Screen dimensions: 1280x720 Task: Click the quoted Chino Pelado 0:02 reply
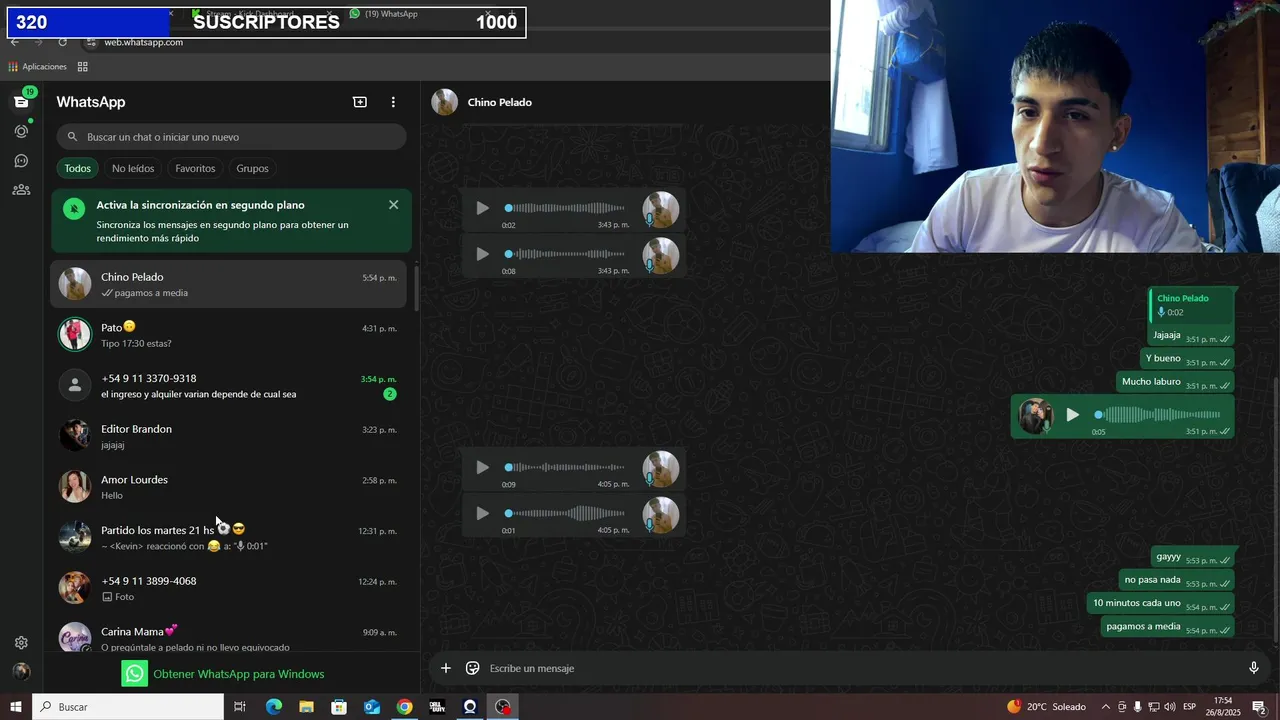pyautogui.click(x=1192, y=306)
